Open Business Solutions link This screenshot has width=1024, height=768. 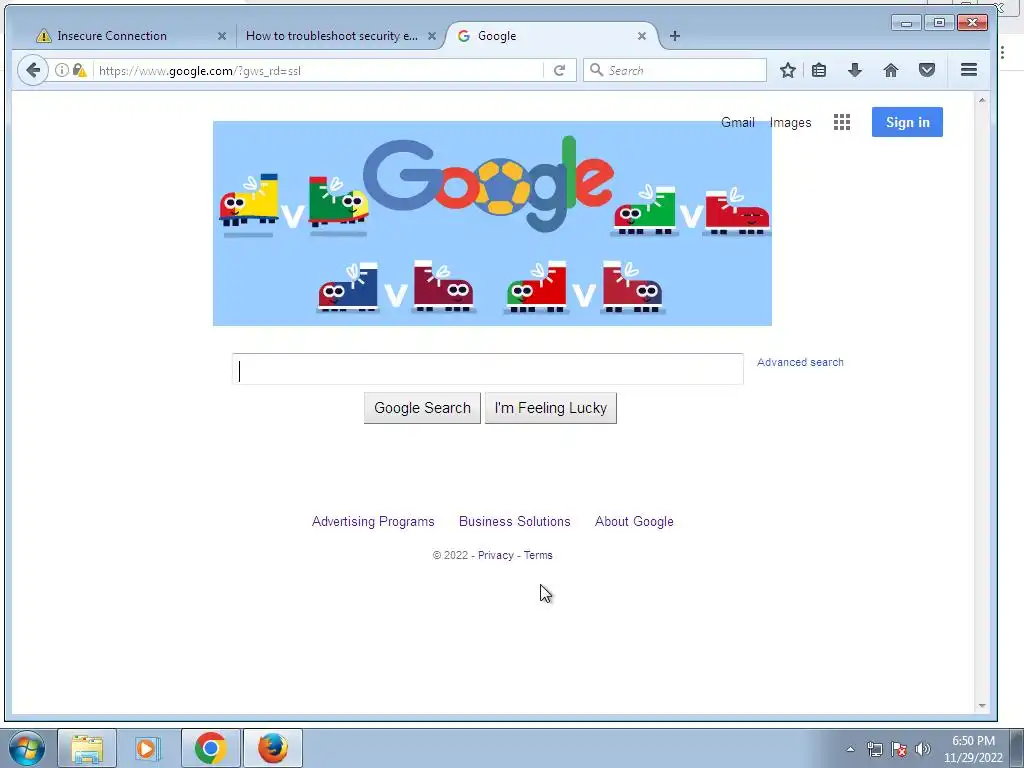click(515, 521)
